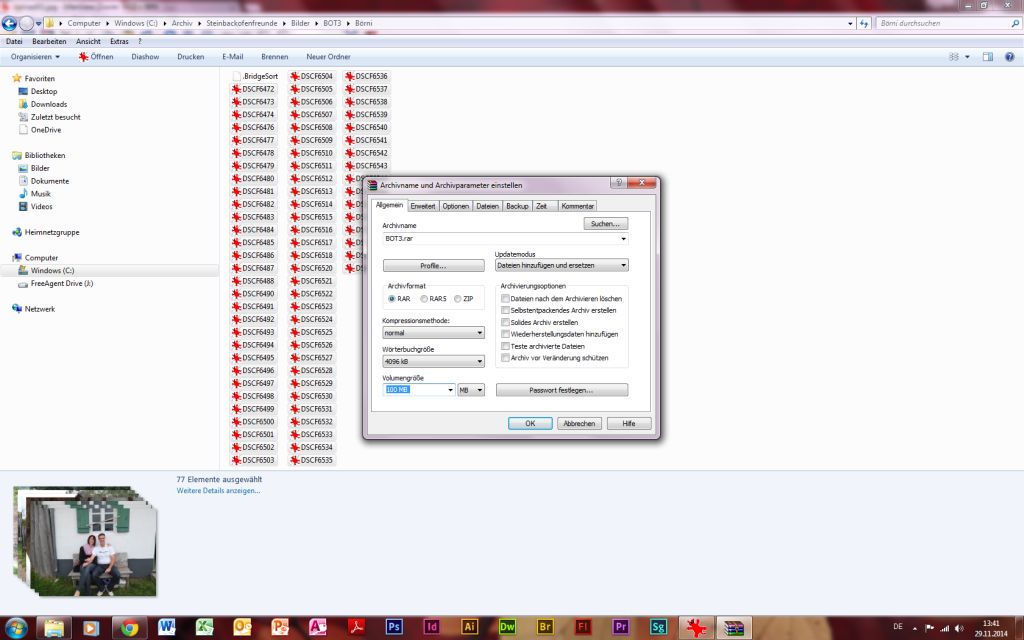Open Premiere Pro from the taskbar
The image size is (1024, 640).
pos(621,629)
